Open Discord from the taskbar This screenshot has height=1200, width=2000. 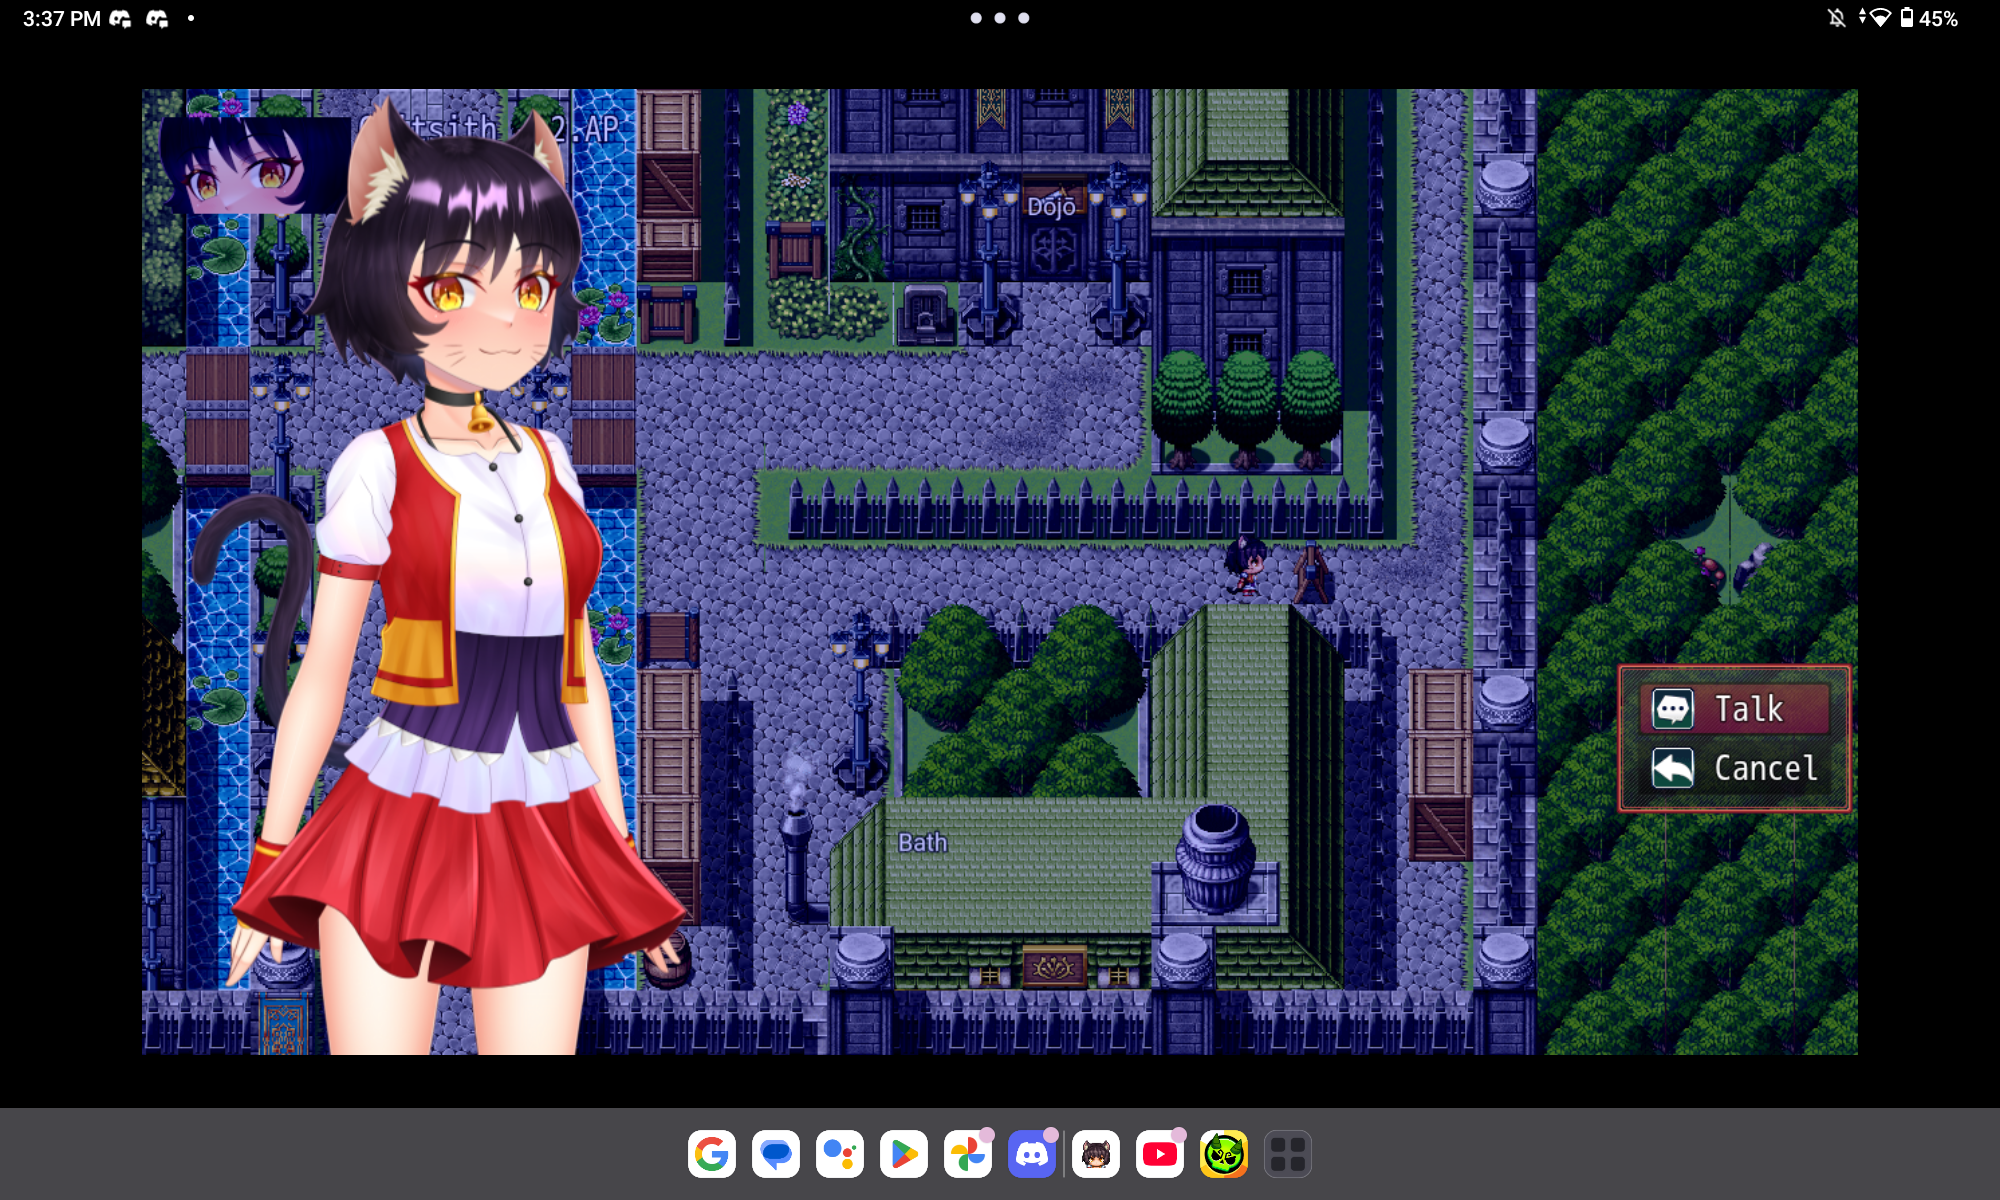(1032, 1154)
